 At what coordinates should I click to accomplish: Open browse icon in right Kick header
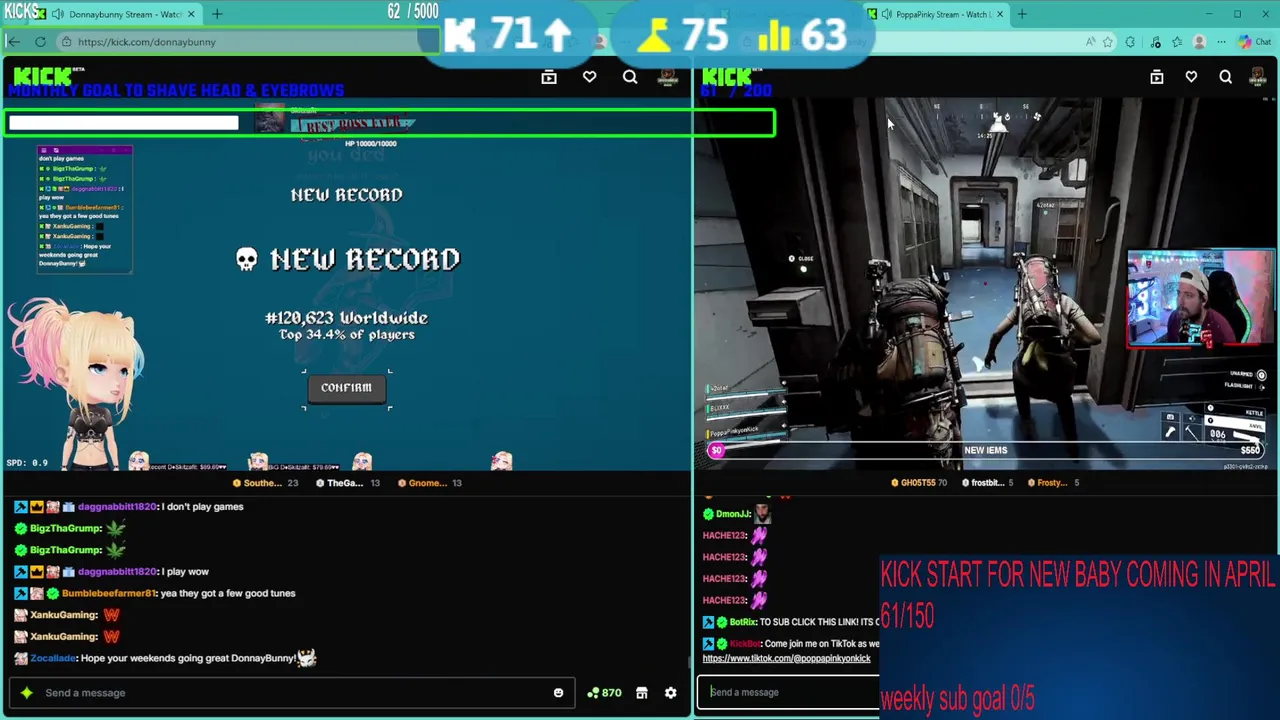click(1157, 77)
